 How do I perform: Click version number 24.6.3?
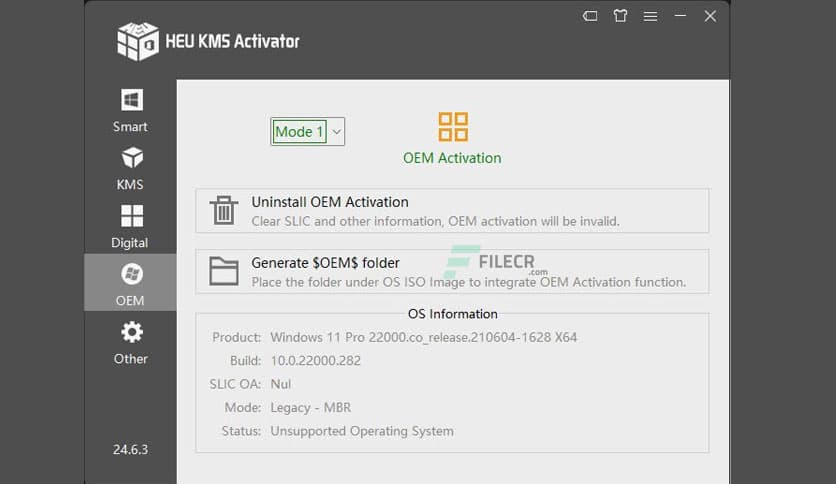pyautogui.click(x=131, y=449)
